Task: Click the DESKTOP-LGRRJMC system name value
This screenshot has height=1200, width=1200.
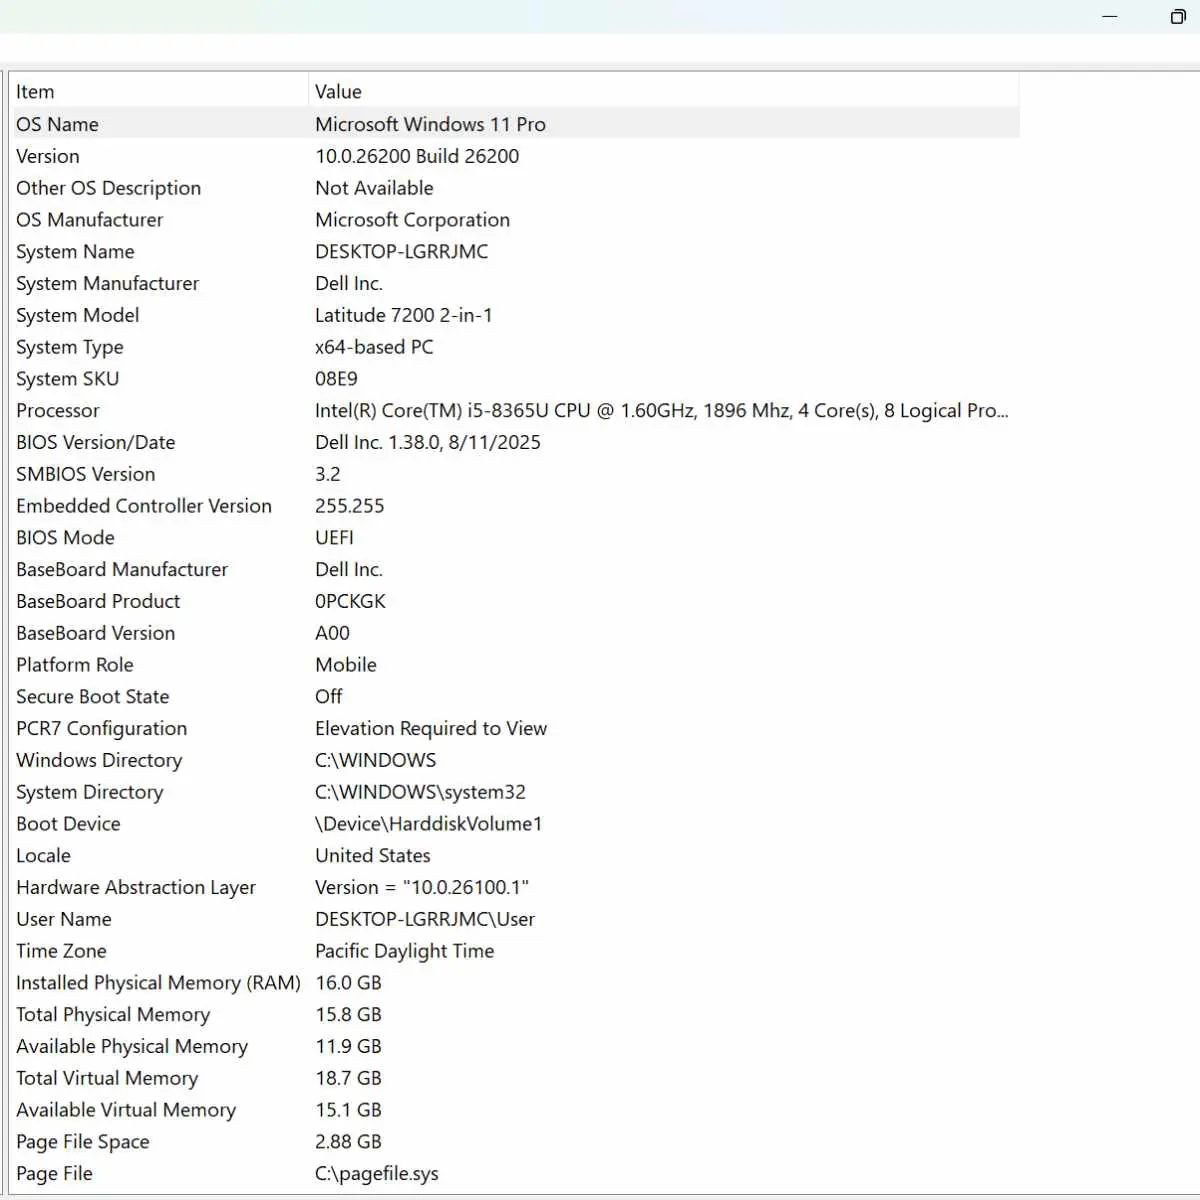Action: (401, 251)
